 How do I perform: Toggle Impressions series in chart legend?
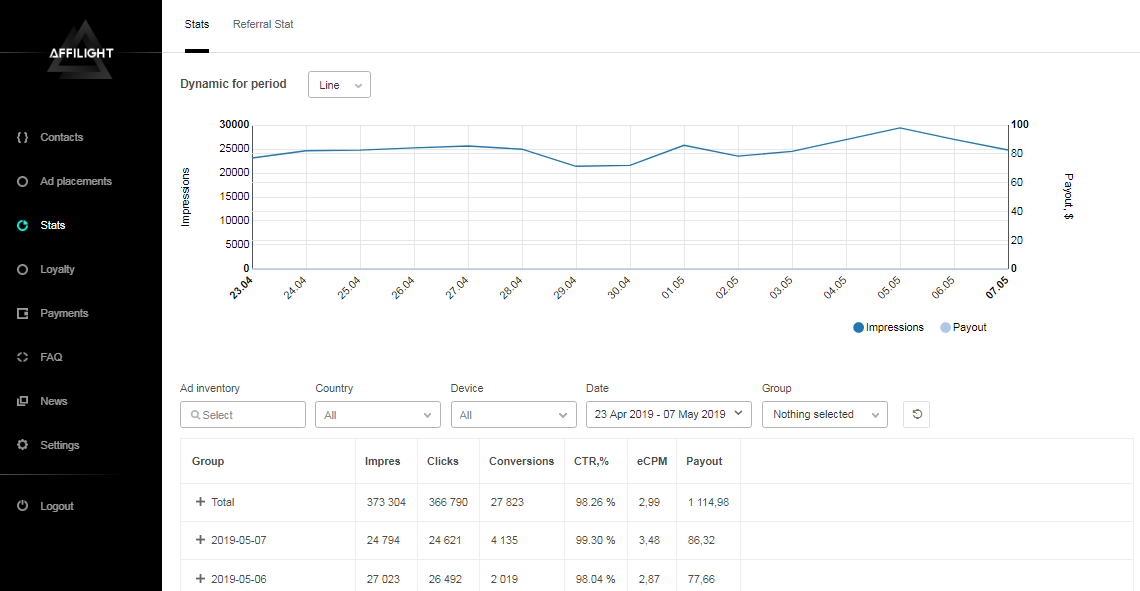(x=888, y=327)
